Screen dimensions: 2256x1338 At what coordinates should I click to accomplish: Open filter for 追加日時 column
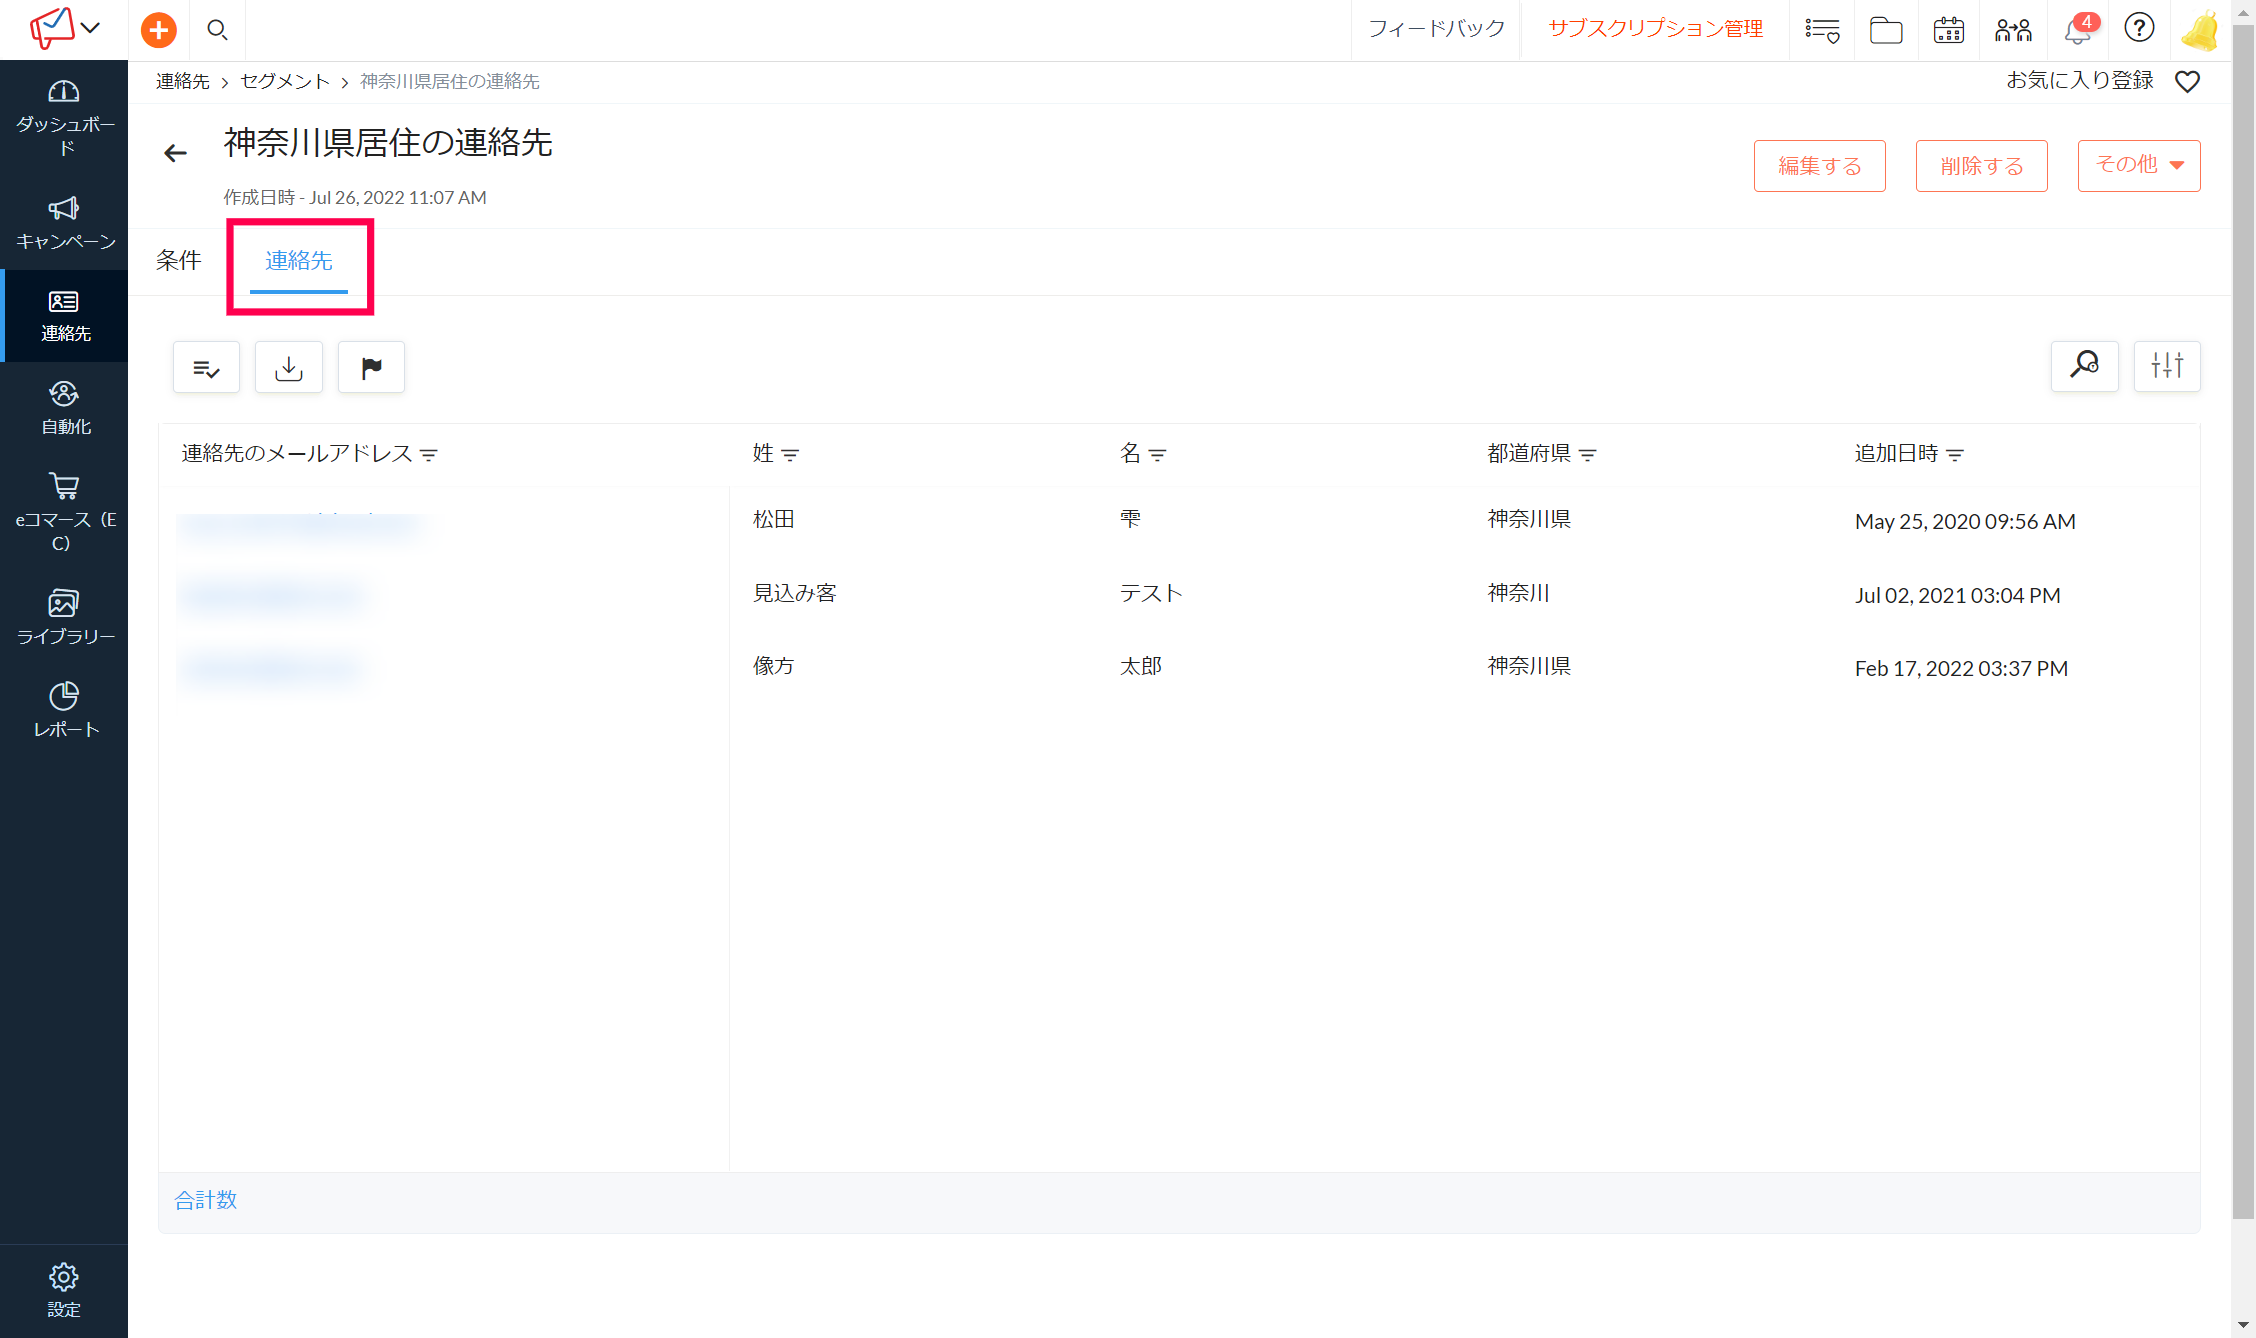click(x=1955, y=455)
